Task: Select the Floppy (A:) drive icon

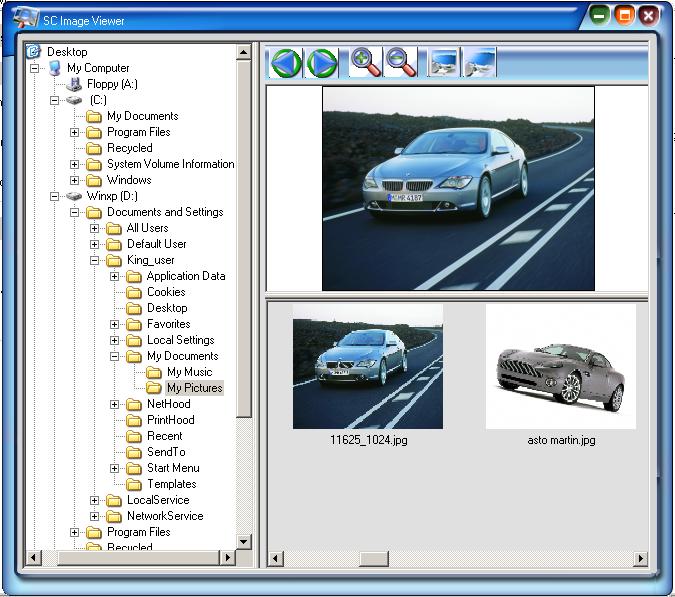Action: point(74,84)
